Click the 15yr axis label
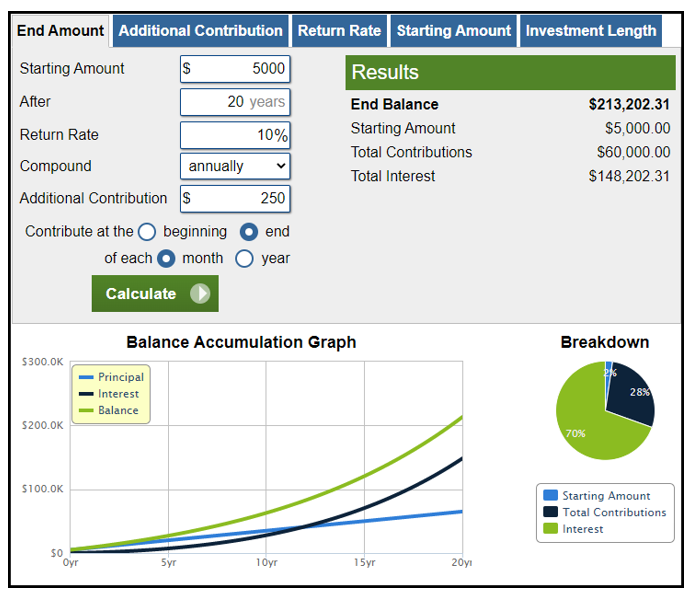 click(x=364, y=563)
